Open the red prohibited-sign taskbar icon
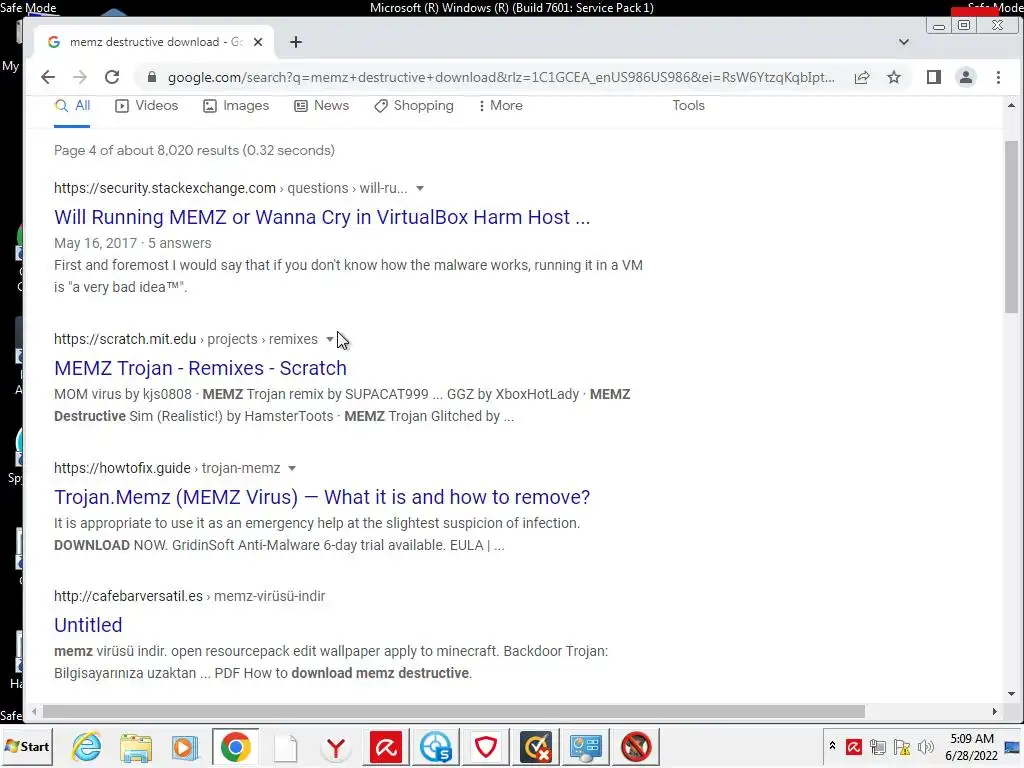1024x768 pixels. click(x=636, y=746)
